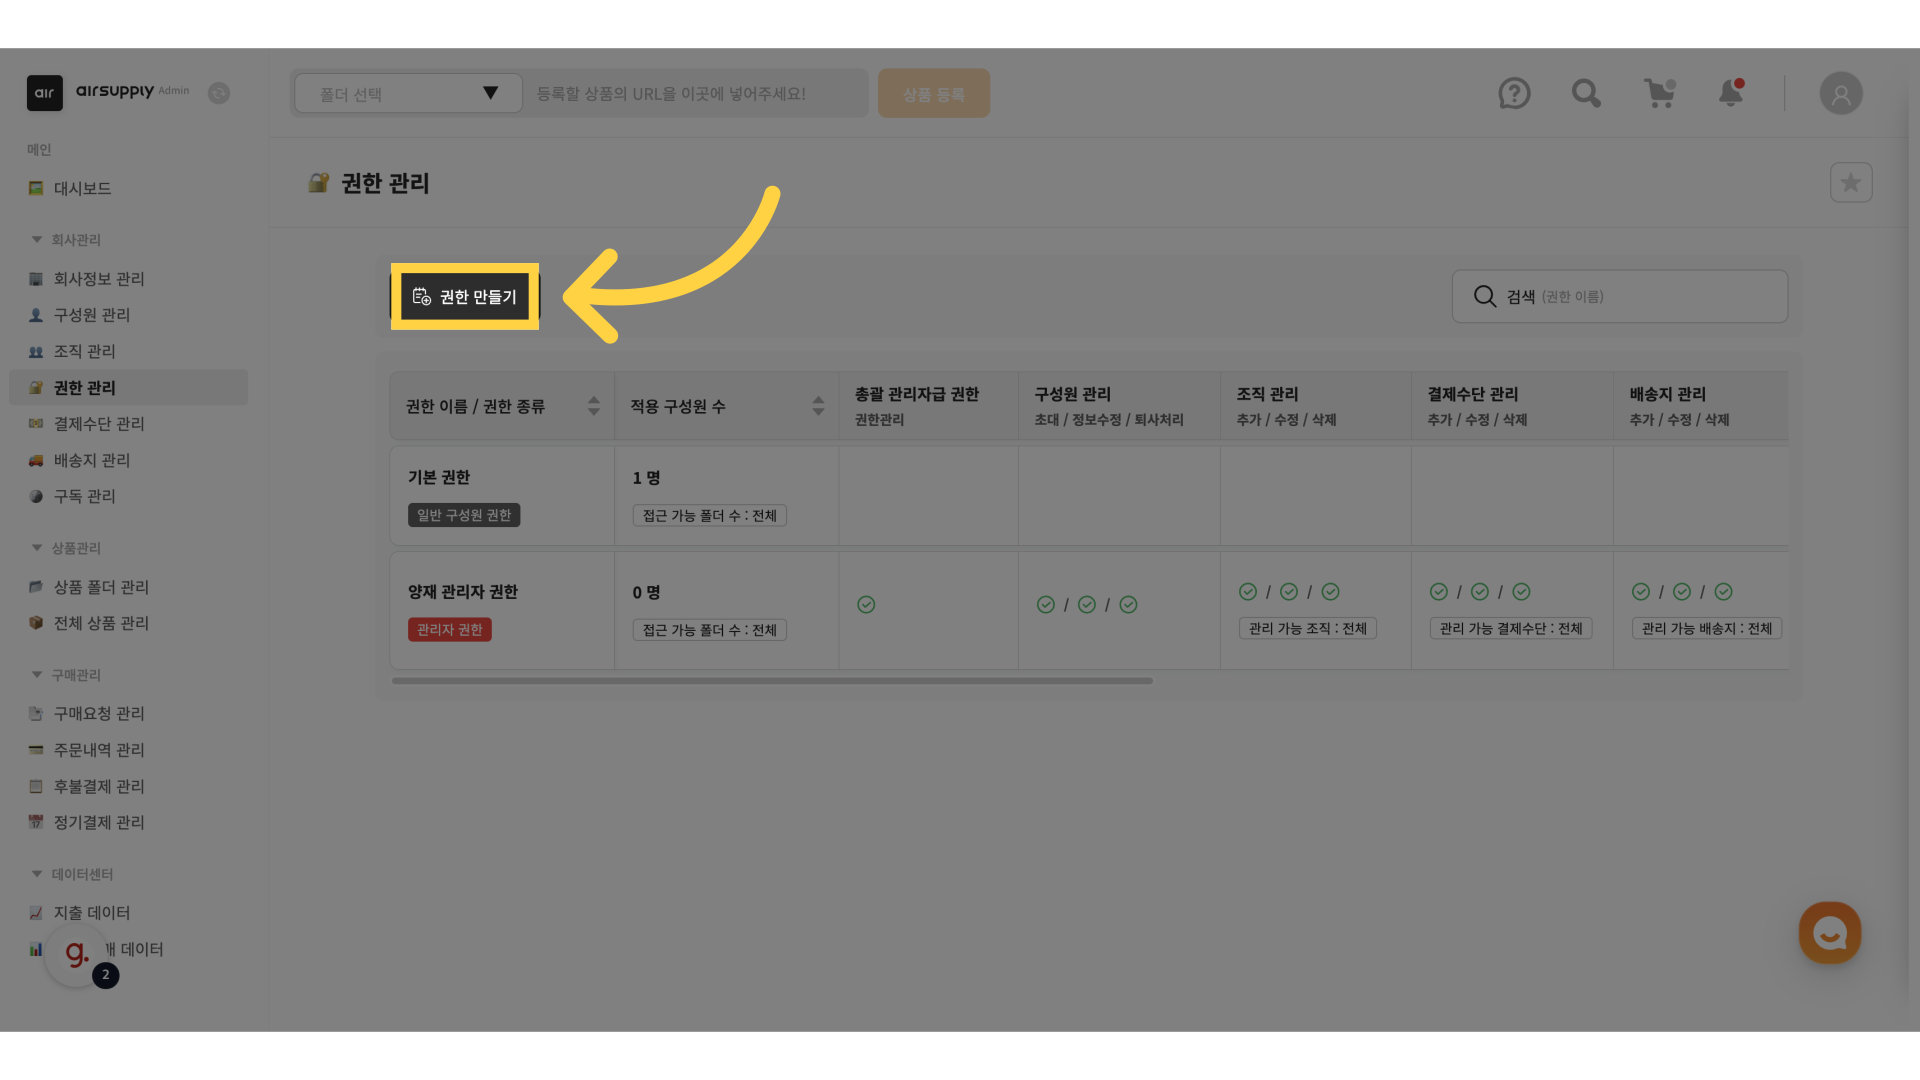Click the horizontal table scrollbar

(772, 681)
